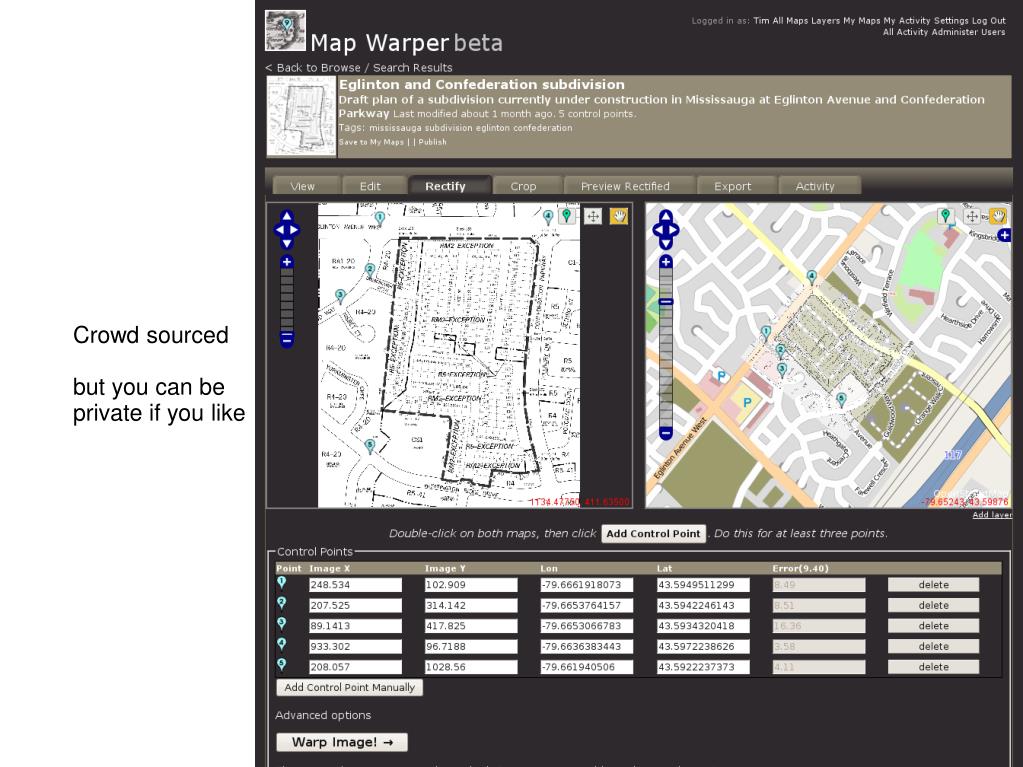
Task: Open the Settings link
Action: [951, 21]
